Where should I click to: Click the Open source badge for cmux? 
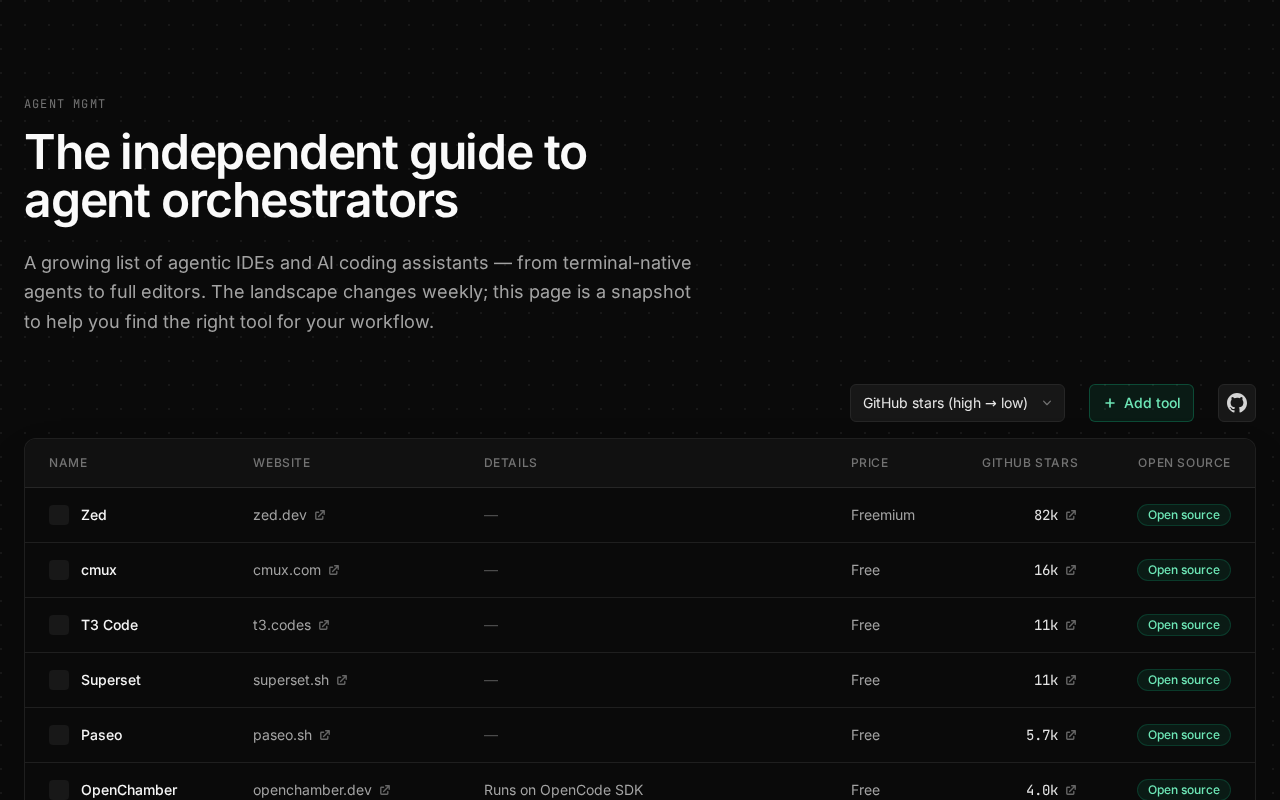pos(1184,570)
